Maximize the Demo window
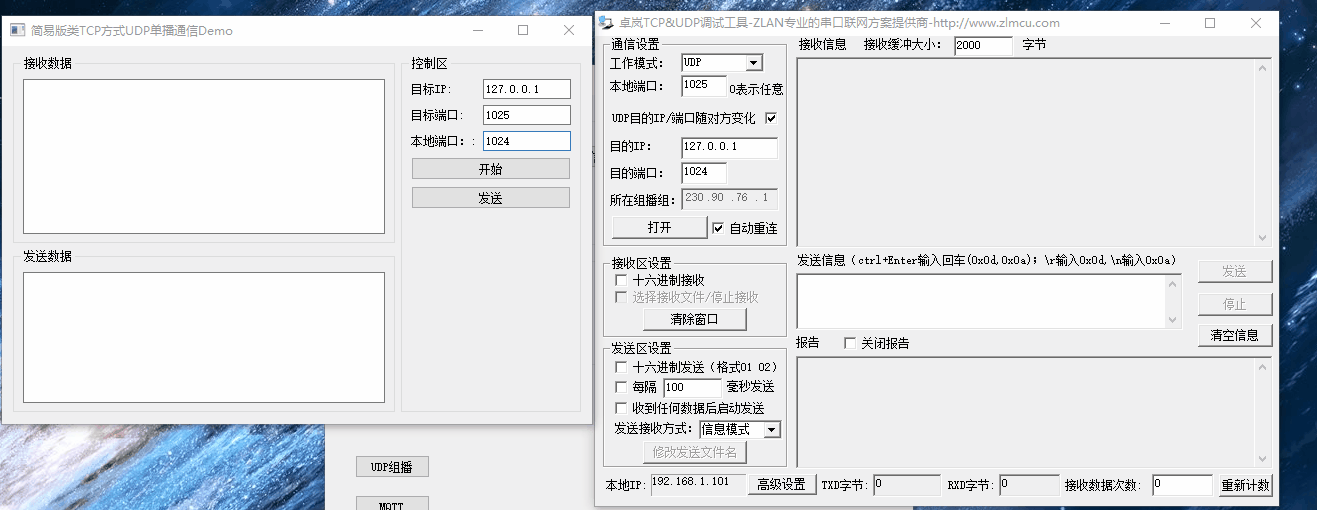The height and width of the screenshot is (510, 1317). click(x=523, y=30)
